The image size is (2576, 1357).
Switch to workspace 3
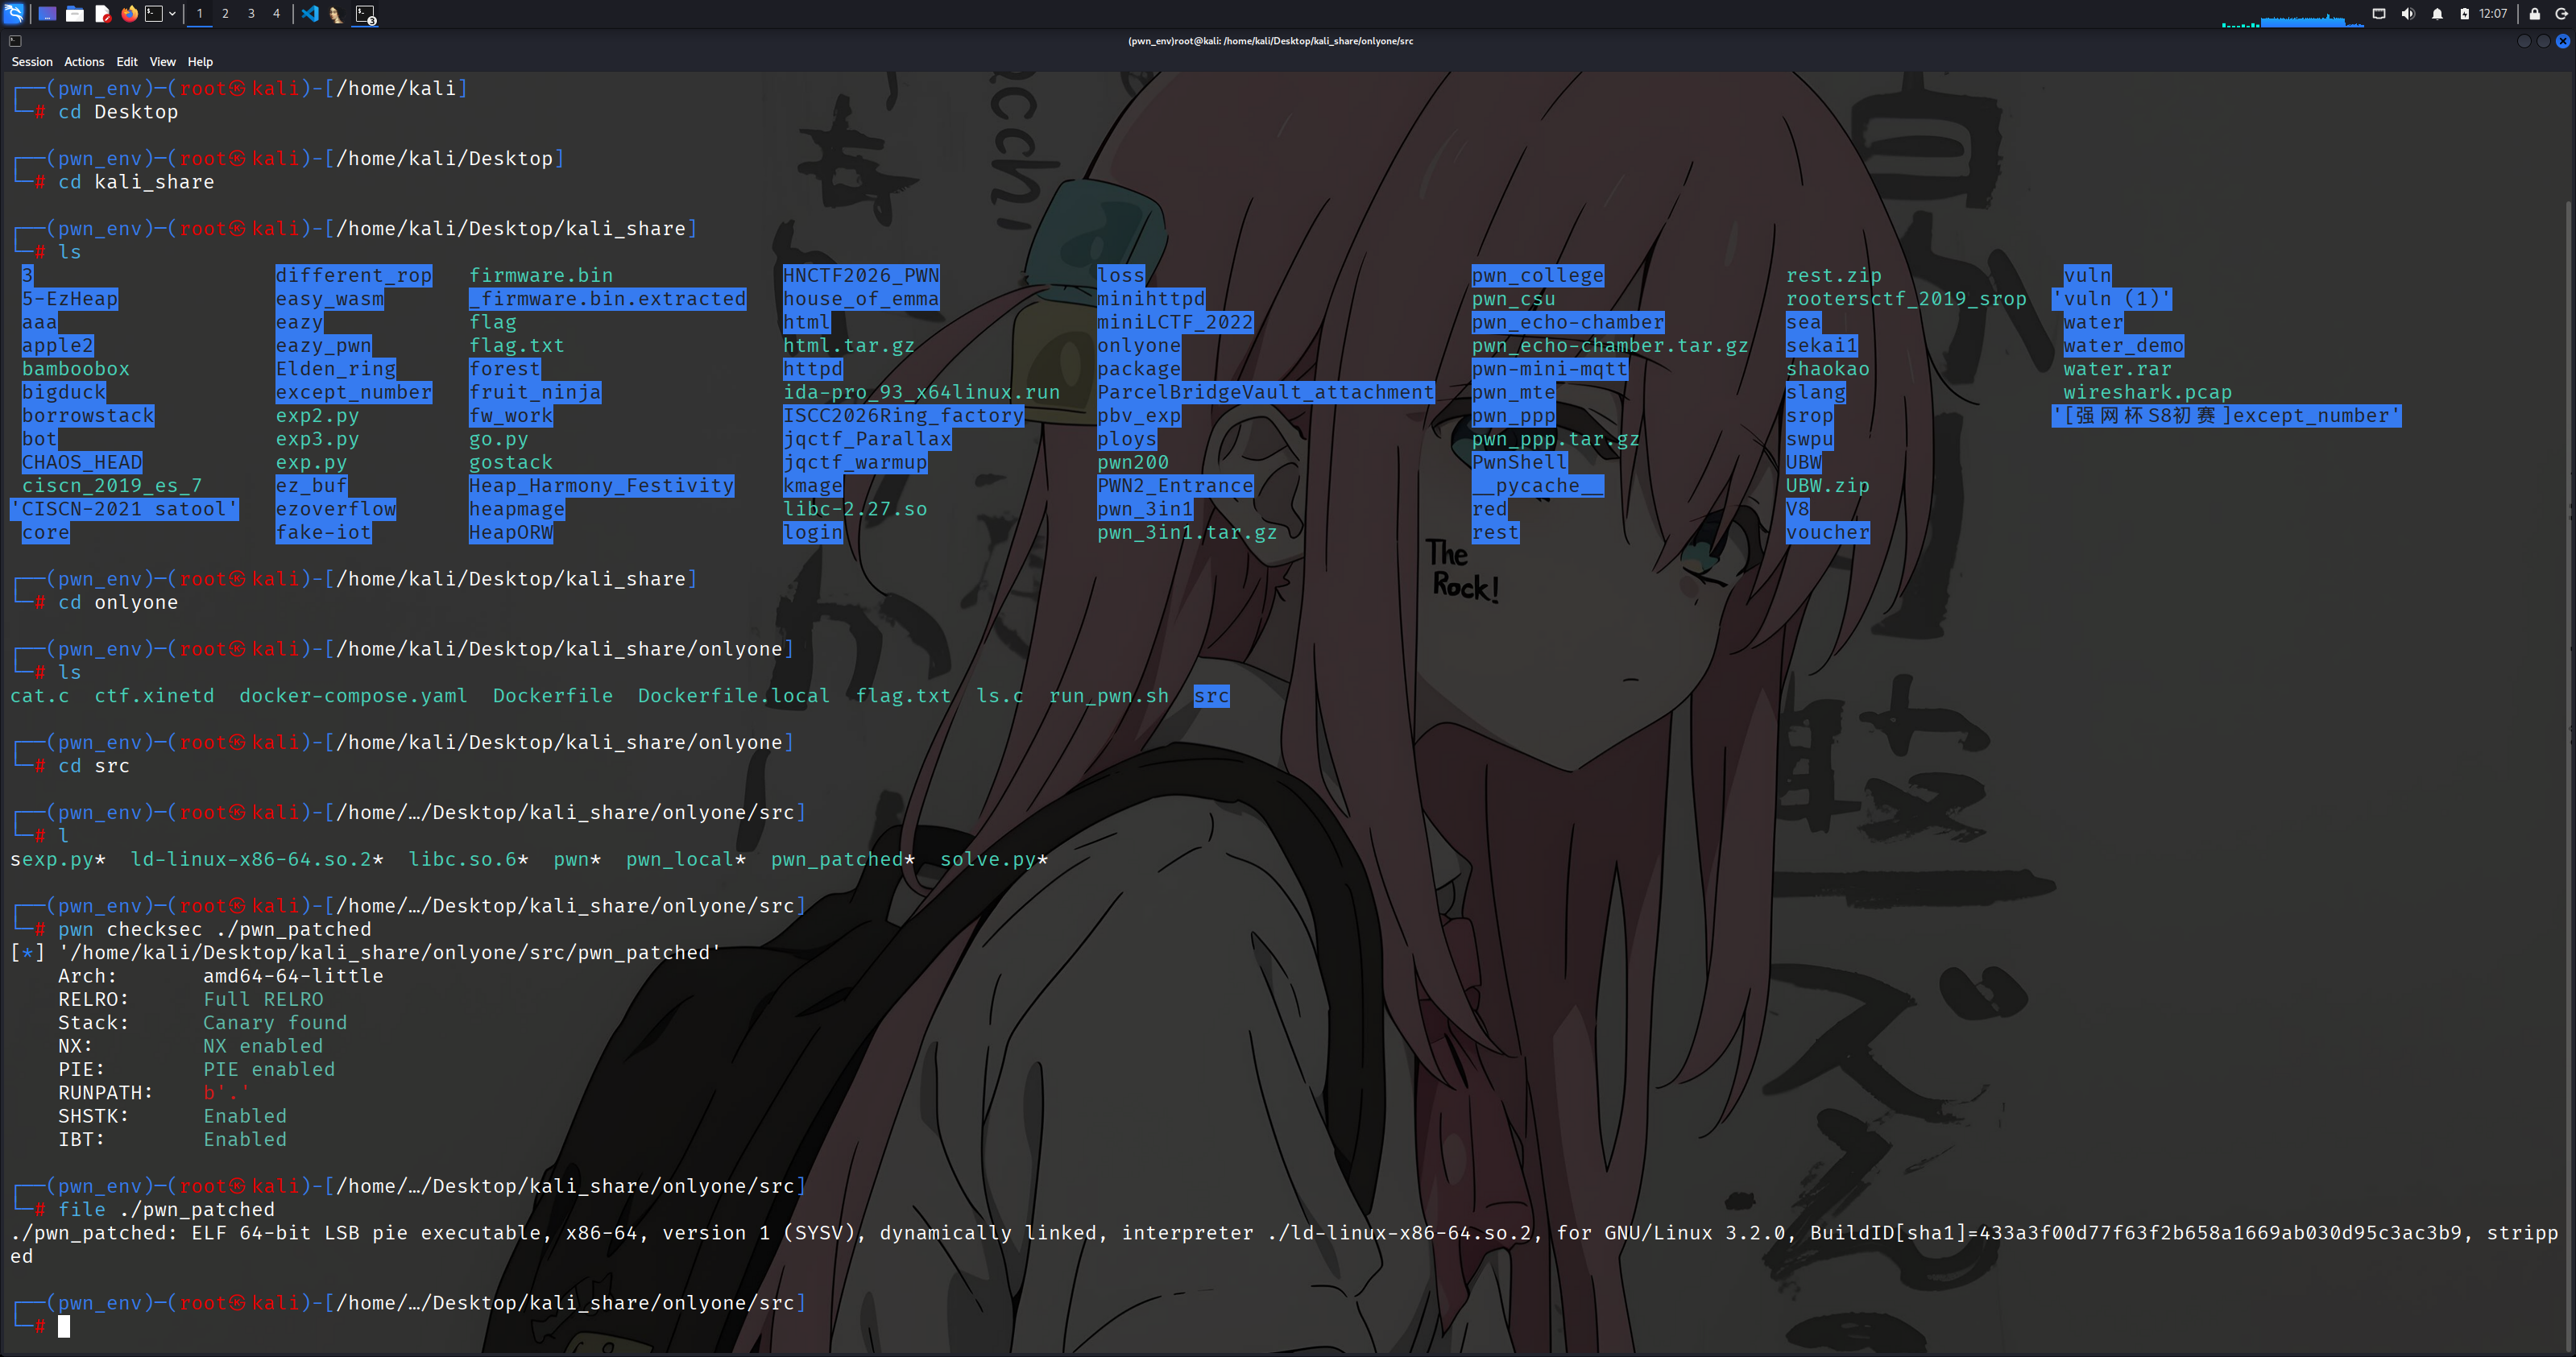(x=251, y=14)
